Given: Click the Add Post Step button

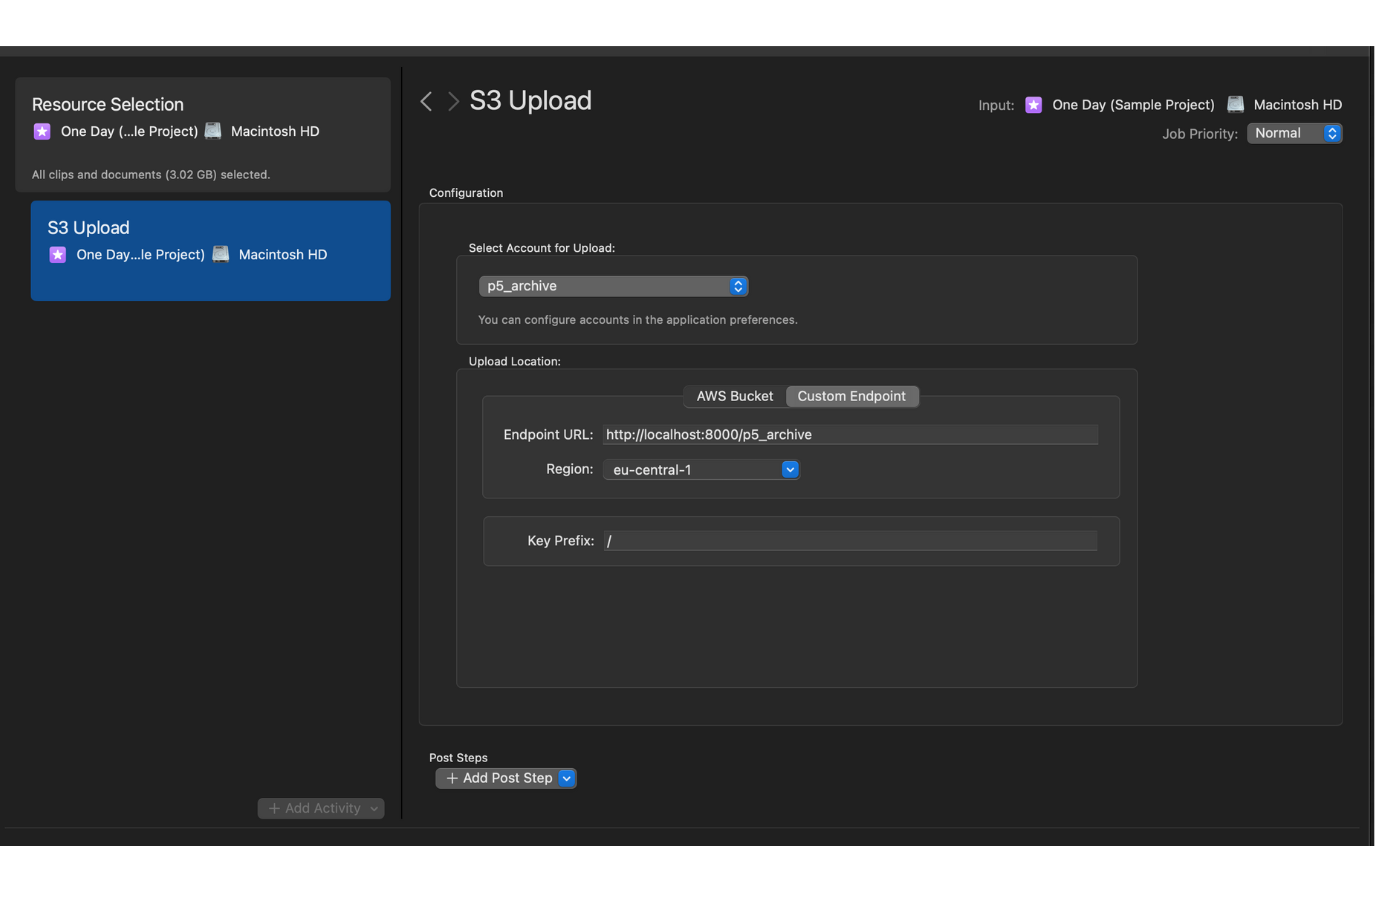Looking at the screenshot, I should coord(498,778).
